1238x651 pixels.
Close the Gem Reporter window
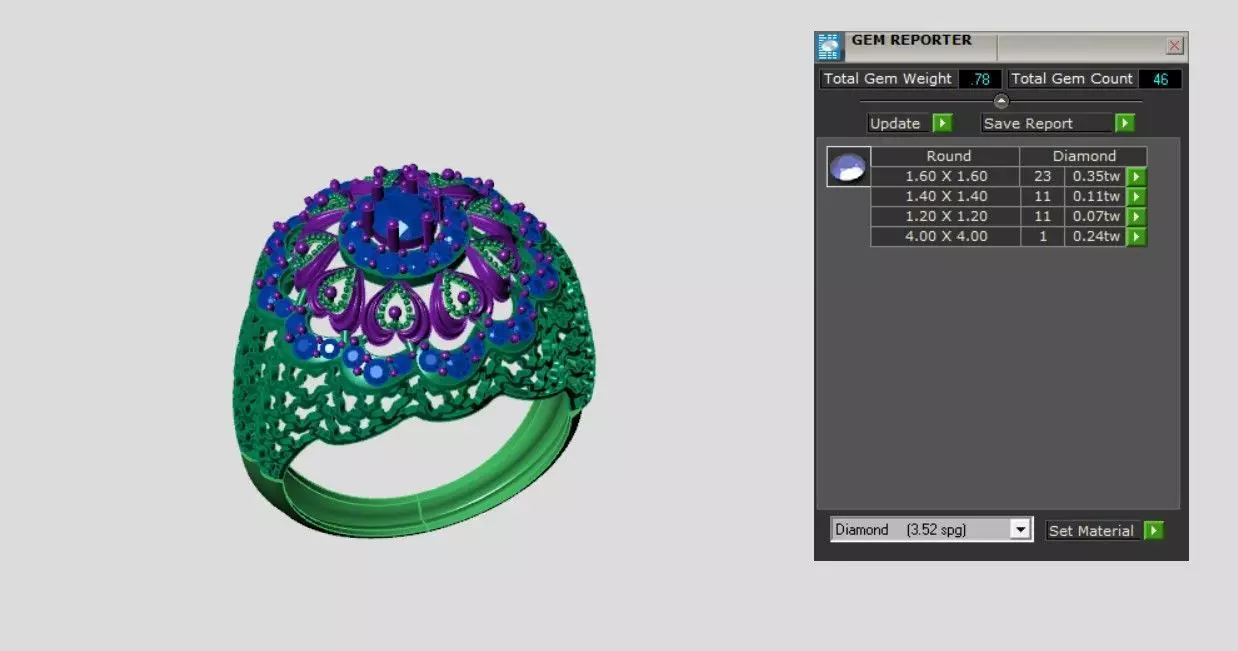point(1175,46)
